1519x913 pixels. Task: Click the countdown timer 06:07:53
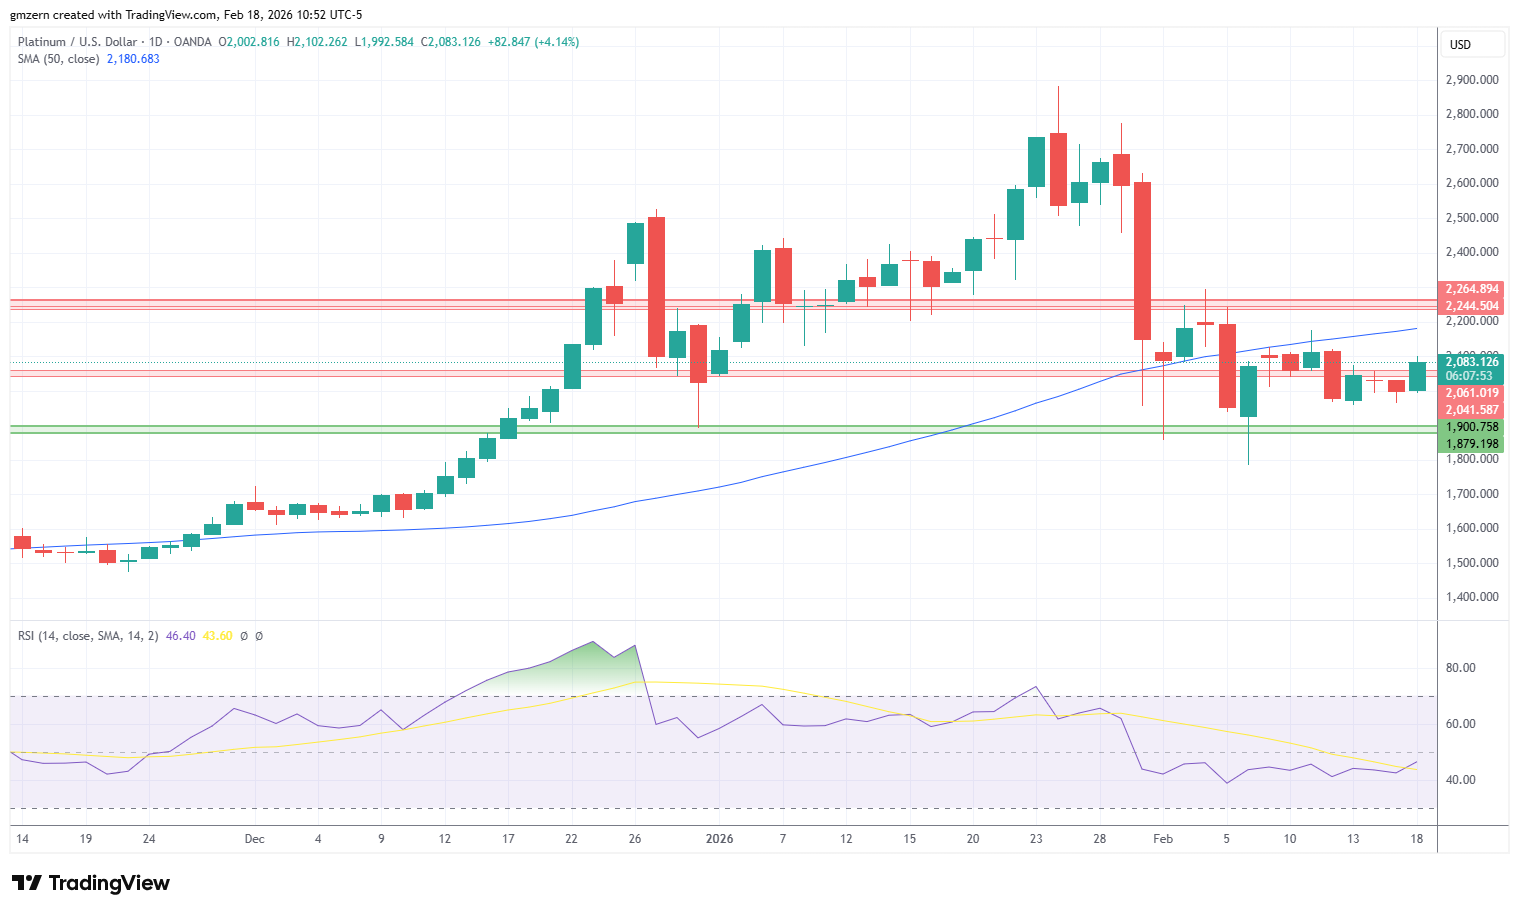[x=1472, y=377]
